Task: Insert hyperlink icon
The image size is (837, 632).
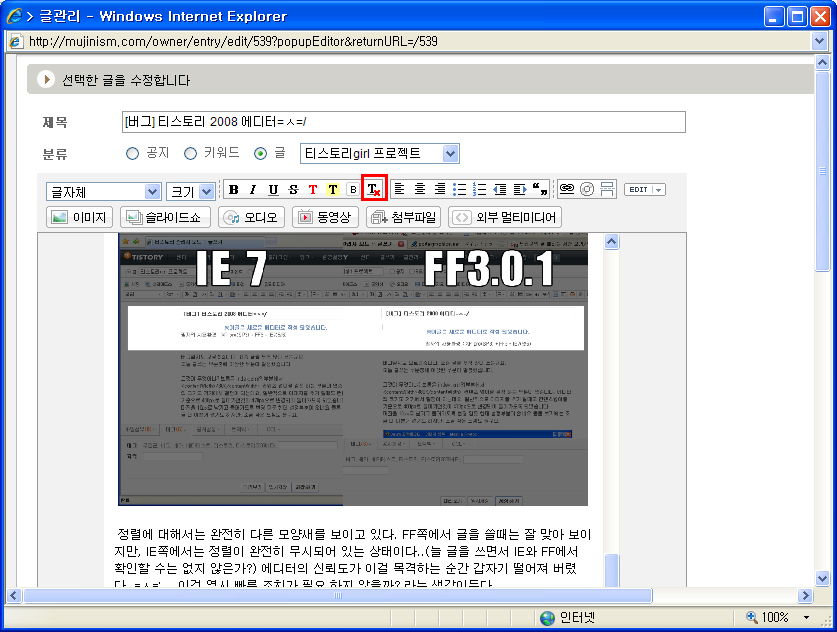Action: coord(567,189)
